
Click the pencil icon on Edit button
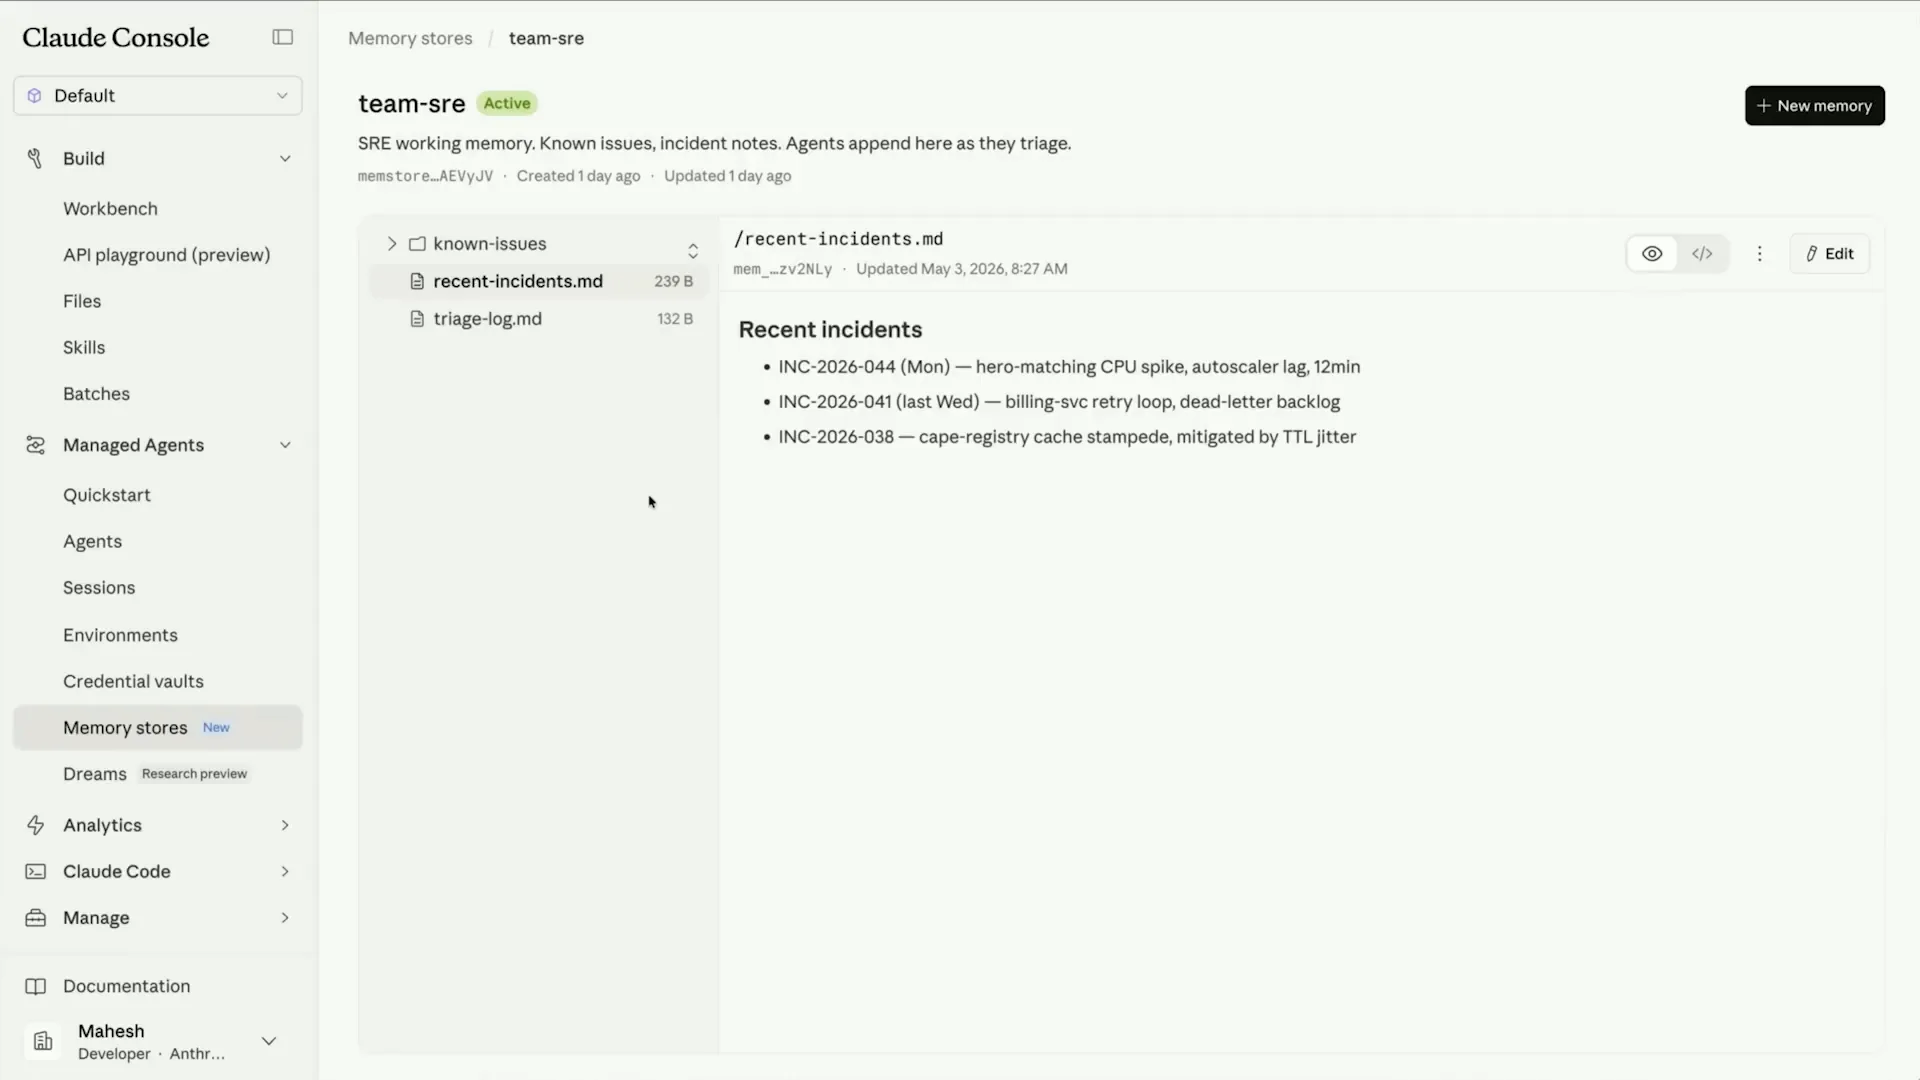1811,254
